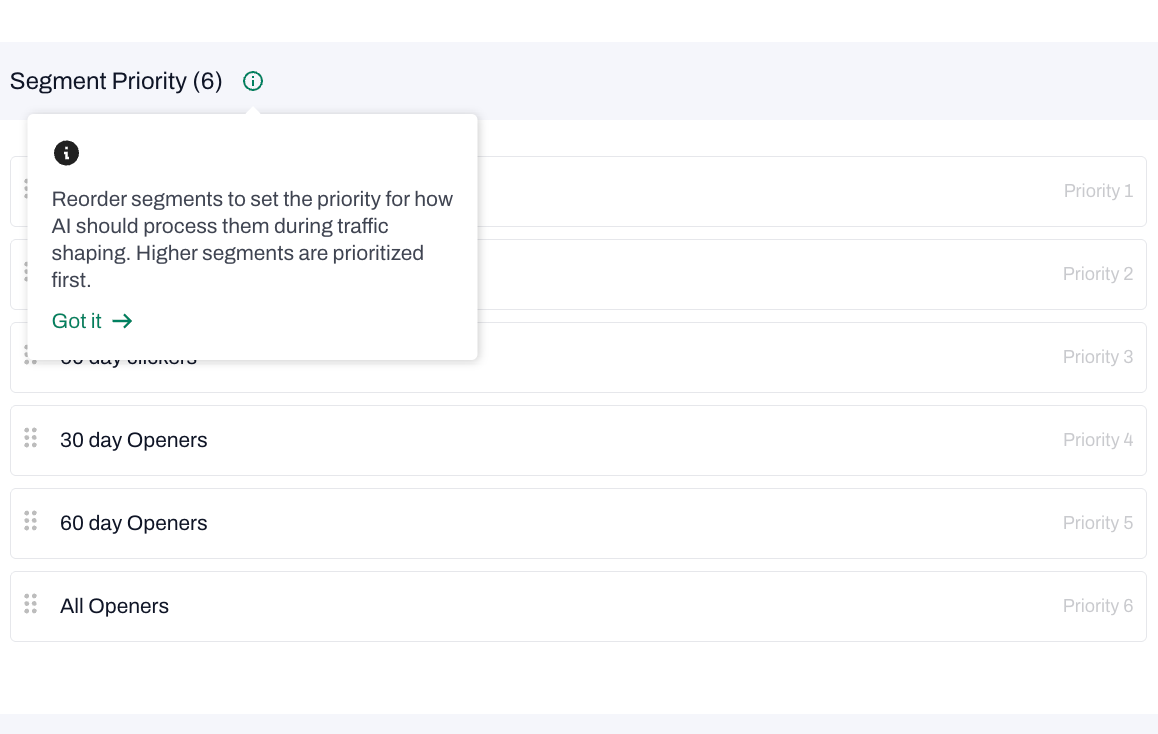Viewport: 1158px width, 734px height.
Task: Dismiss the tooltip with Got it
Action: pyautogui.click(x=77, y=321)
